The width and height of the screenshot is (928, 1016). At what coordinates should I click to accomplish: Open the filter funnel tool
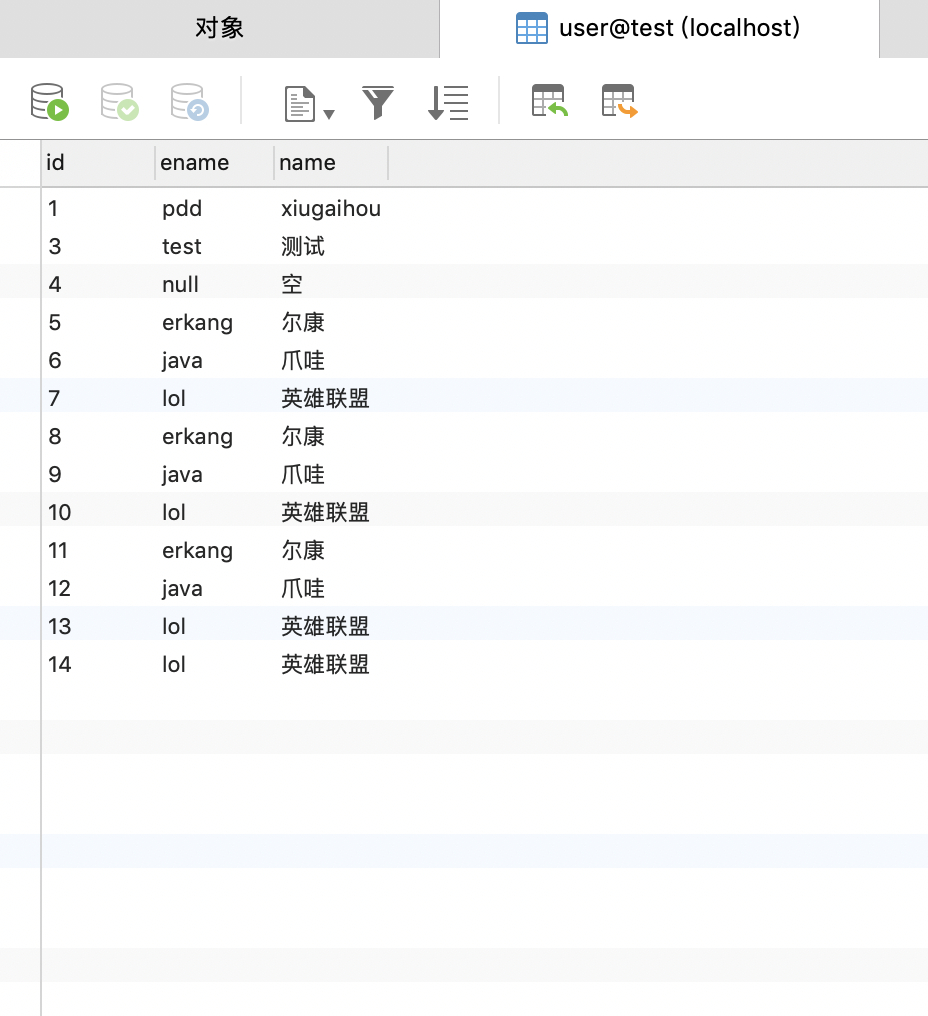[x=378, y=102]
